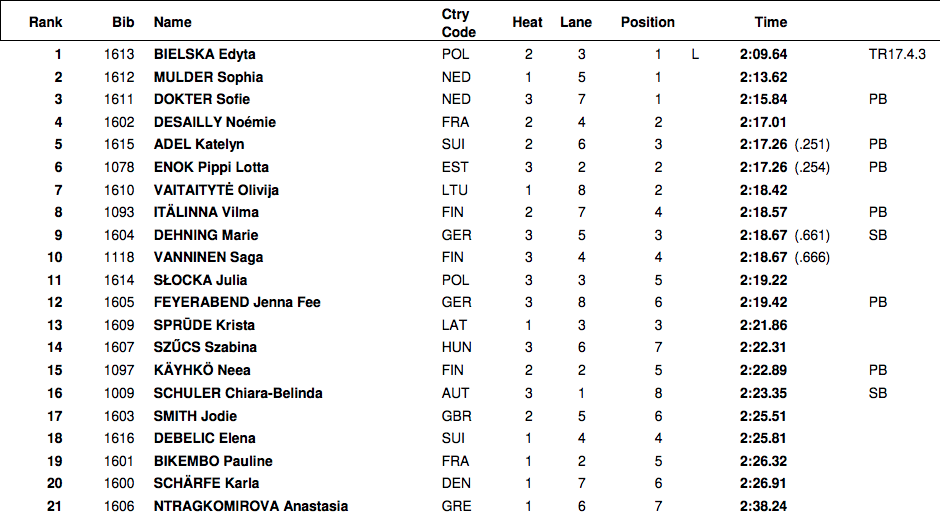Click the time 2:15.84 for DOKTER Sofie
Image resolution: width=940 pixels, height=530 pixels.
[x=764, y=99]
